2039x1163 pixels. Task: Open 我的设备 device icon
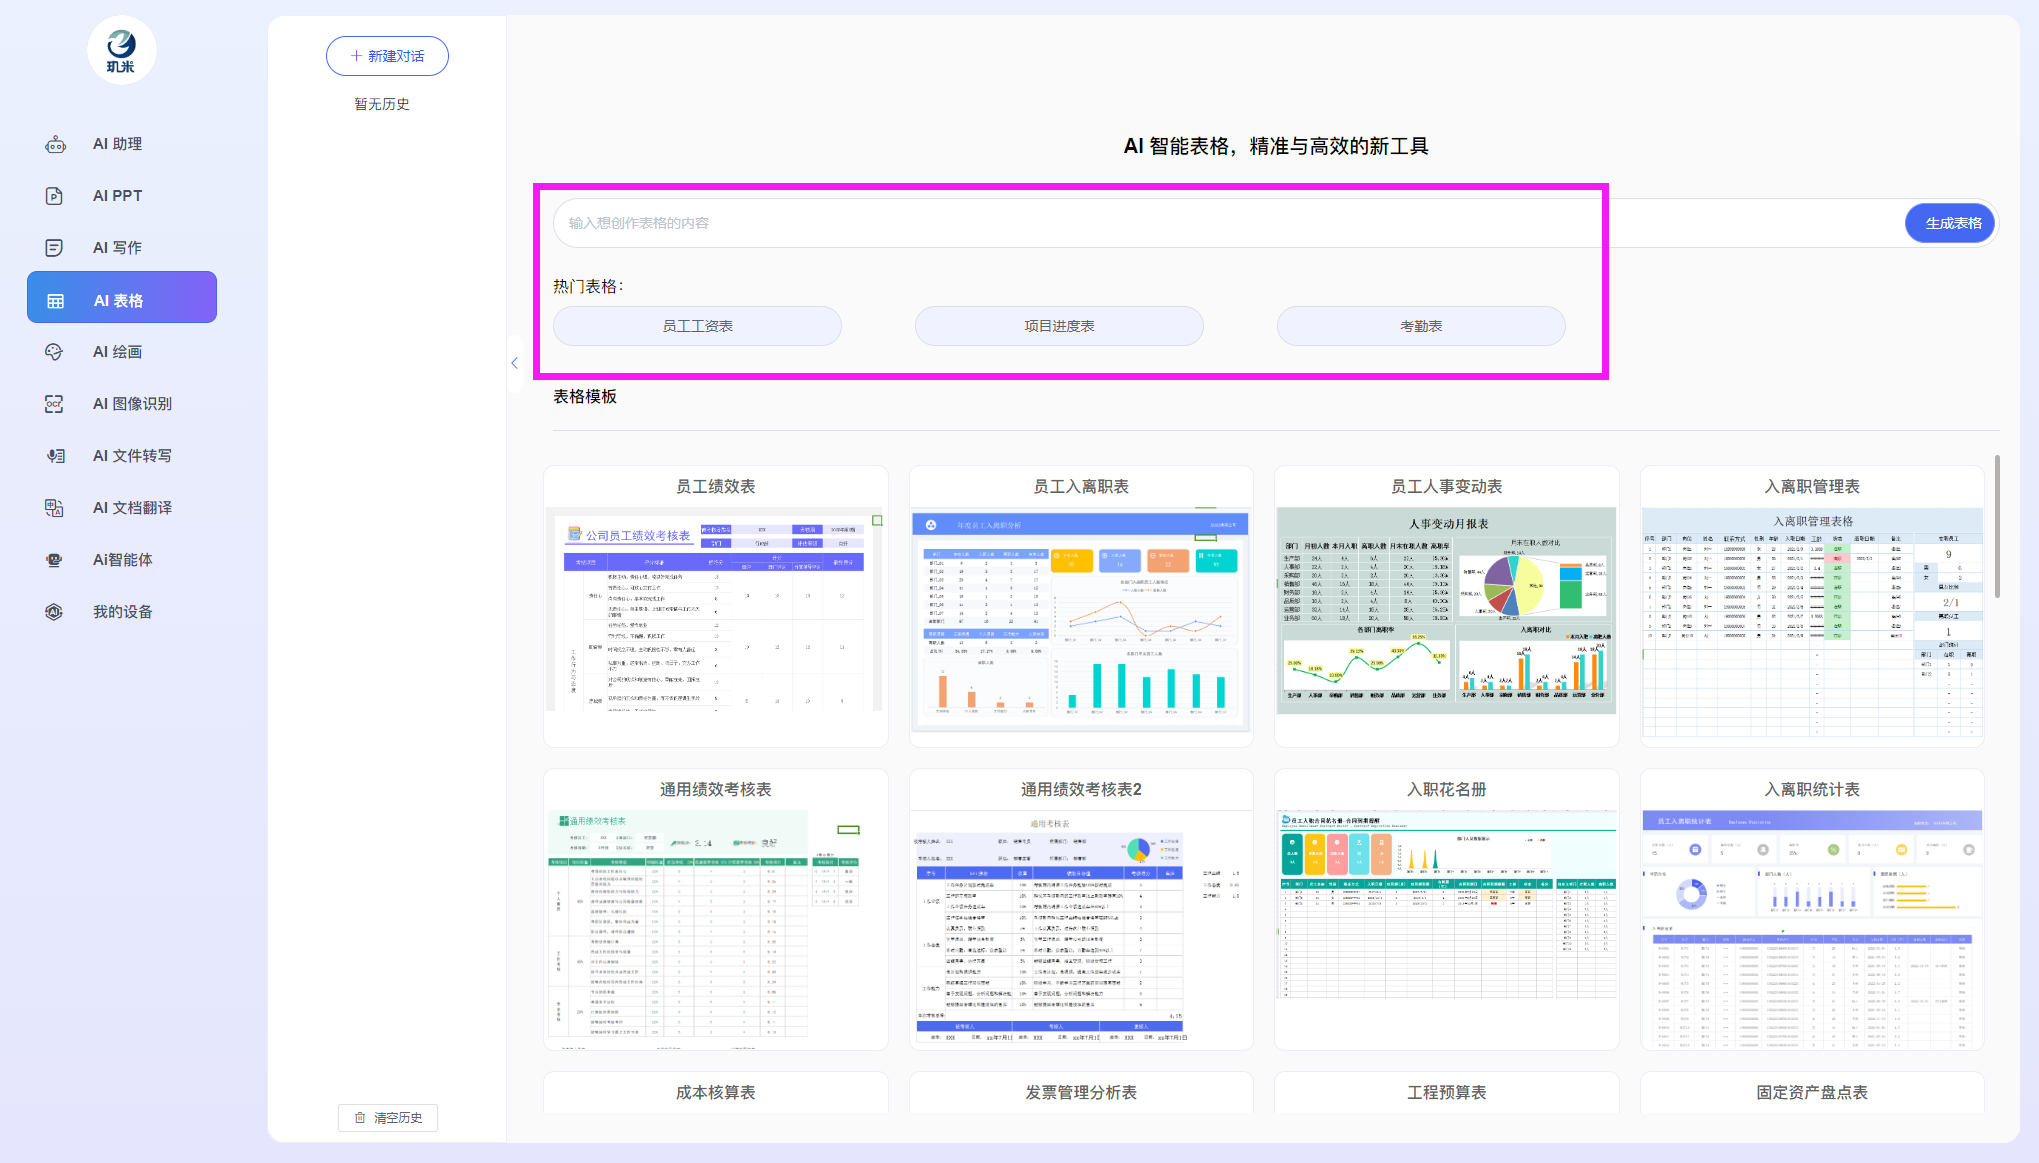click(x=55, y=612)
